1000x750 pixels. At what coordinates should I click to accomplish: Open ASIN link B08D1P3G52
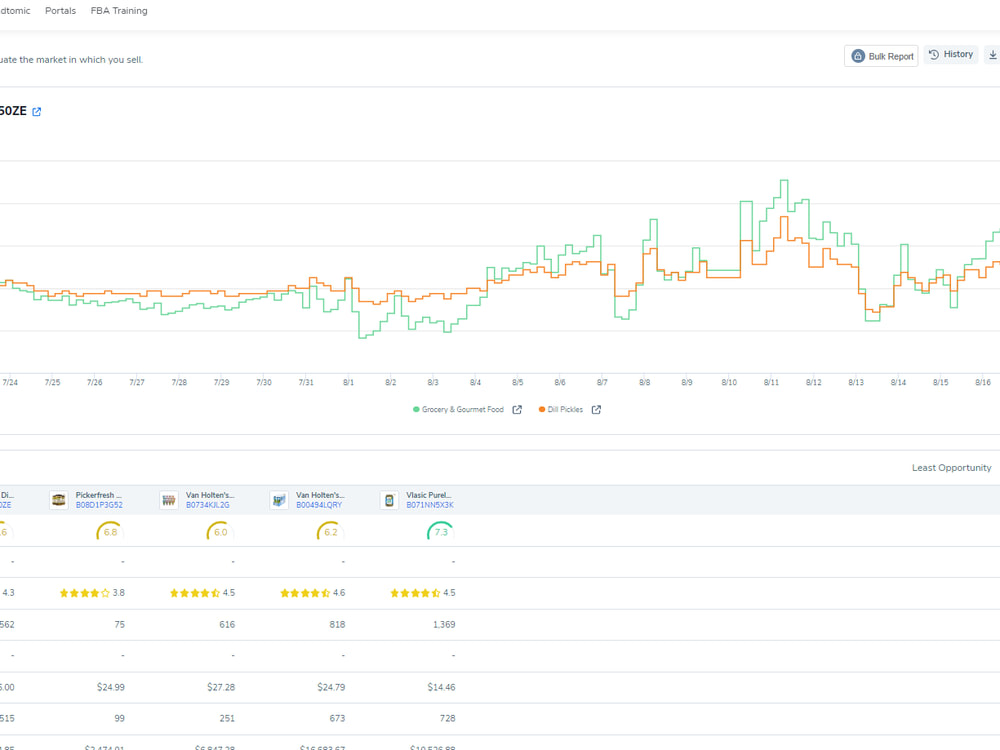click(x=99, y=505)
